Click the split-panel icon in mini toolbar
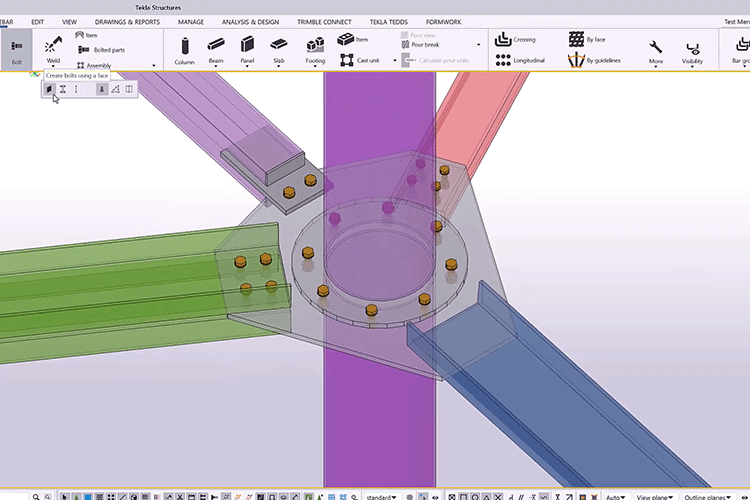 [x=129, y=89]
